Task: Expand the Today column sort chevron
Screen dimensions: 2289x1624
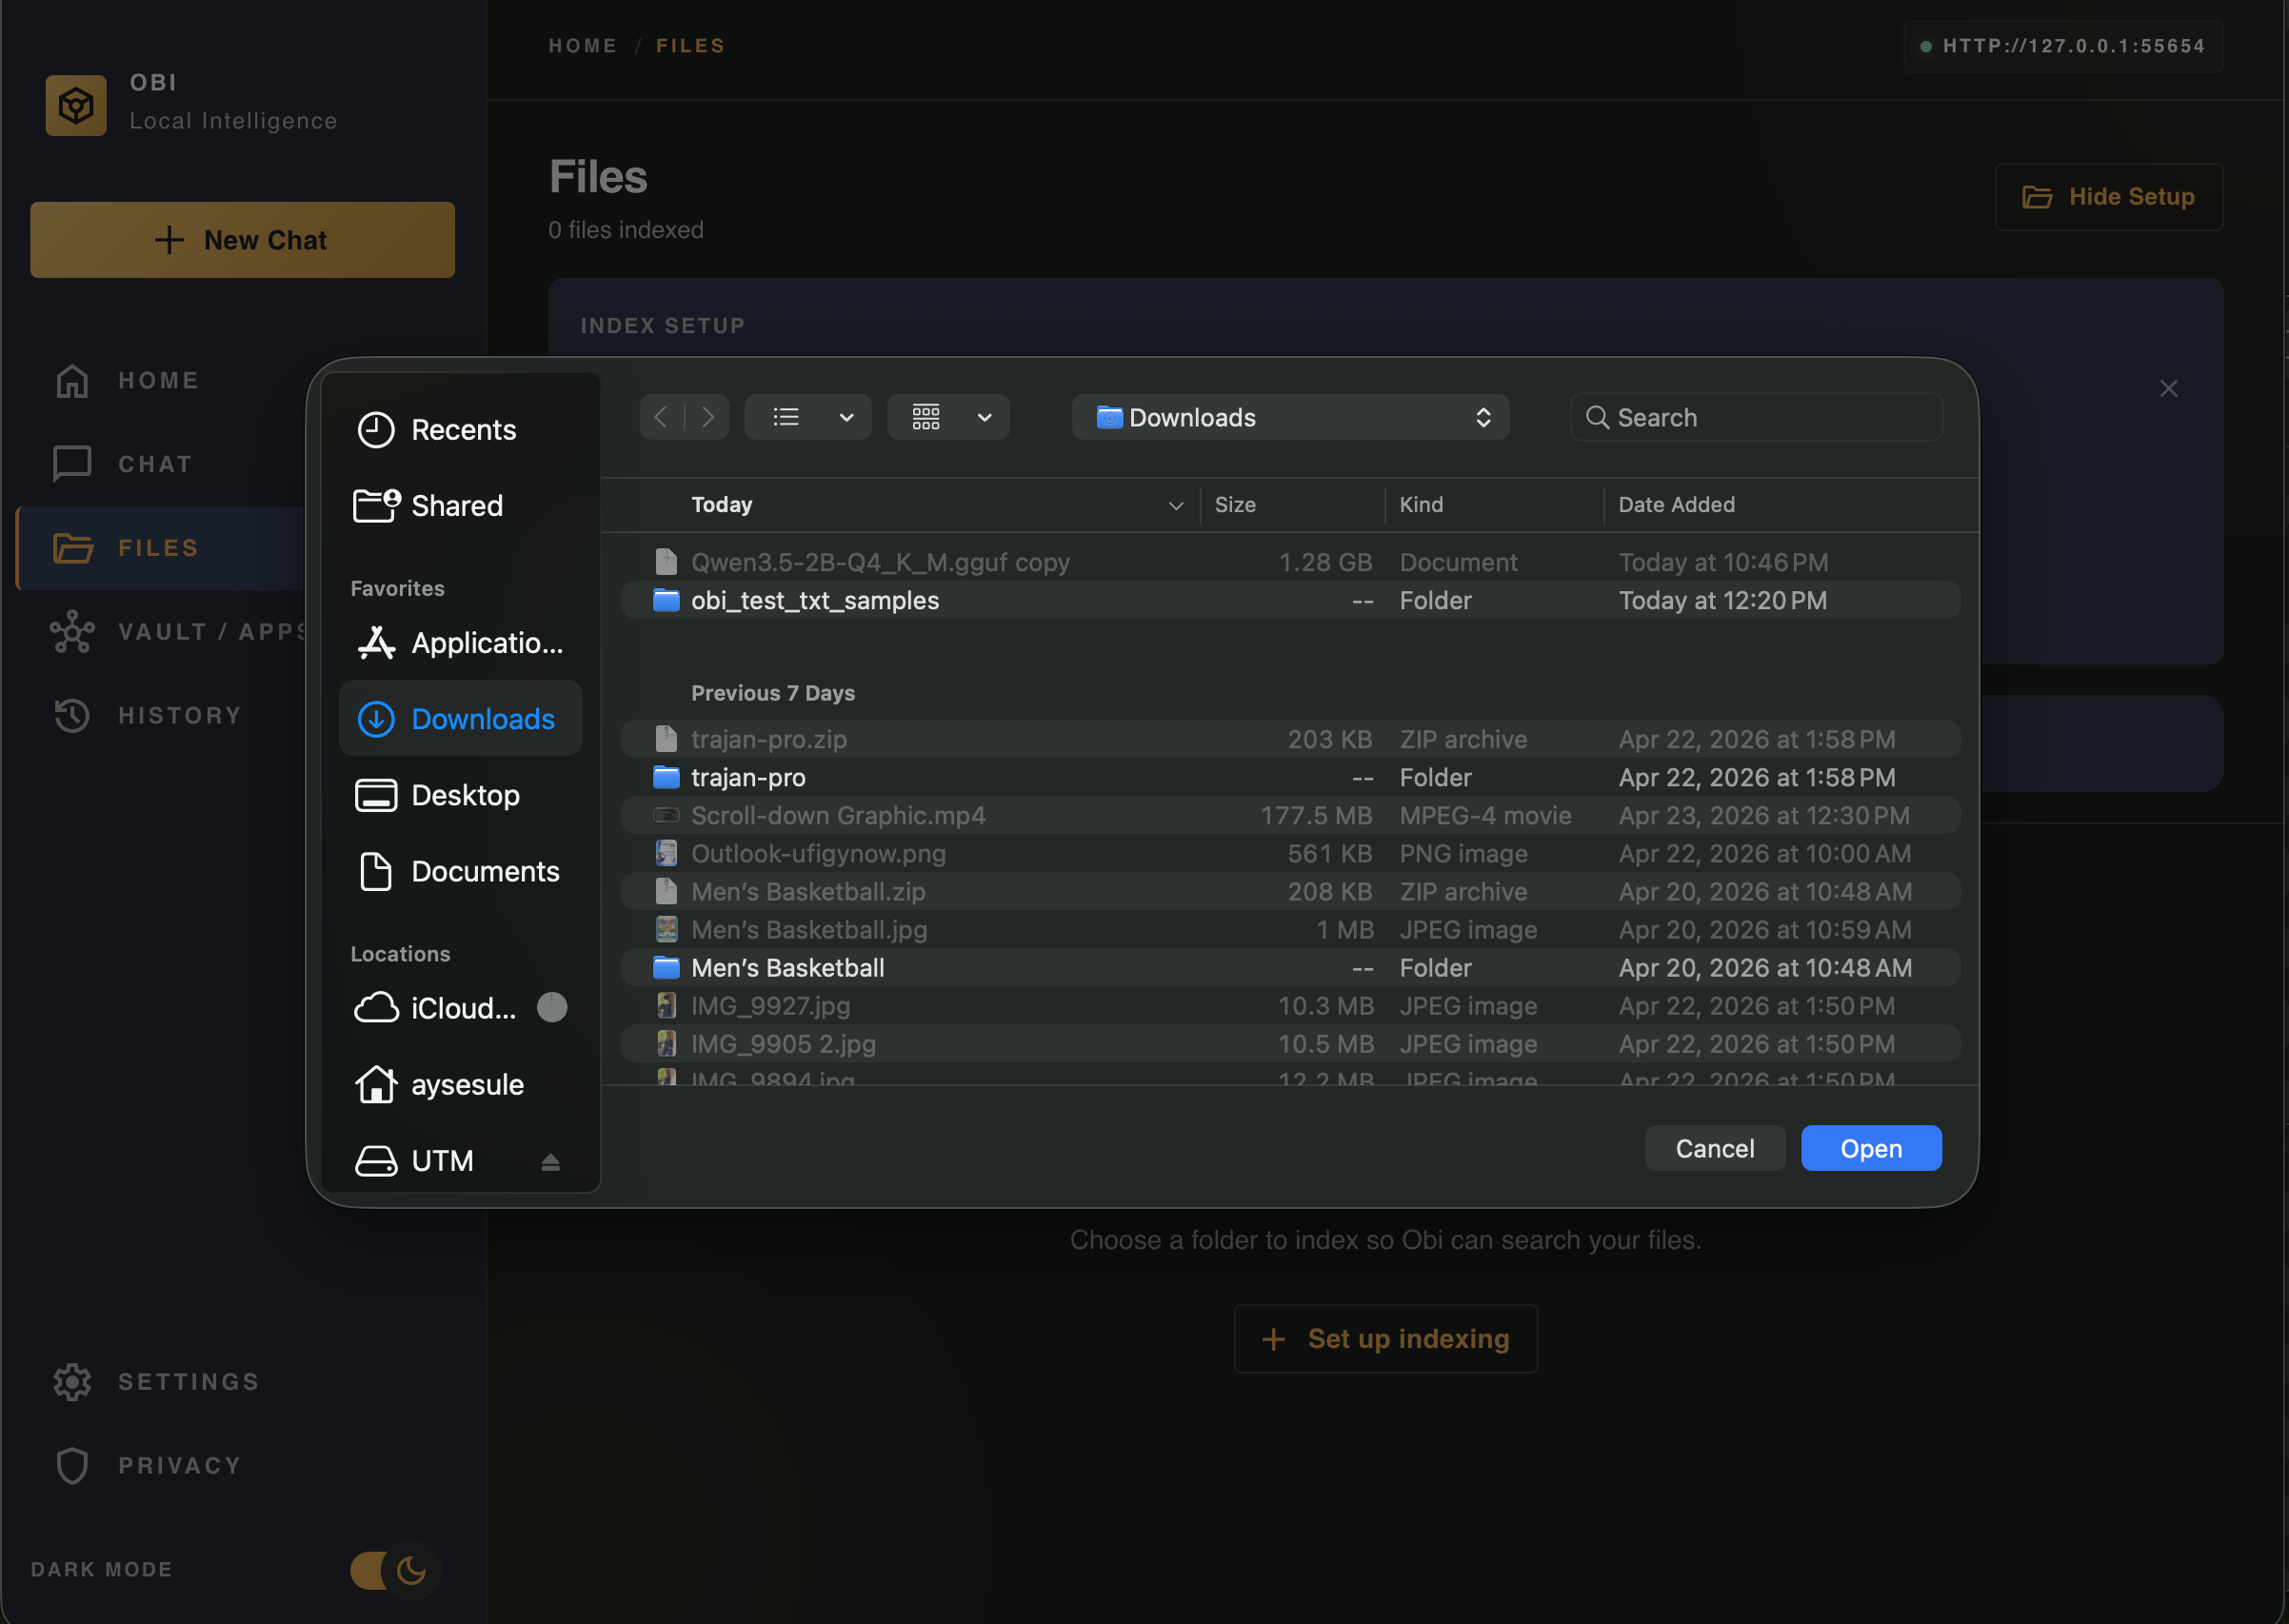Action: [x=1176, y=505]
